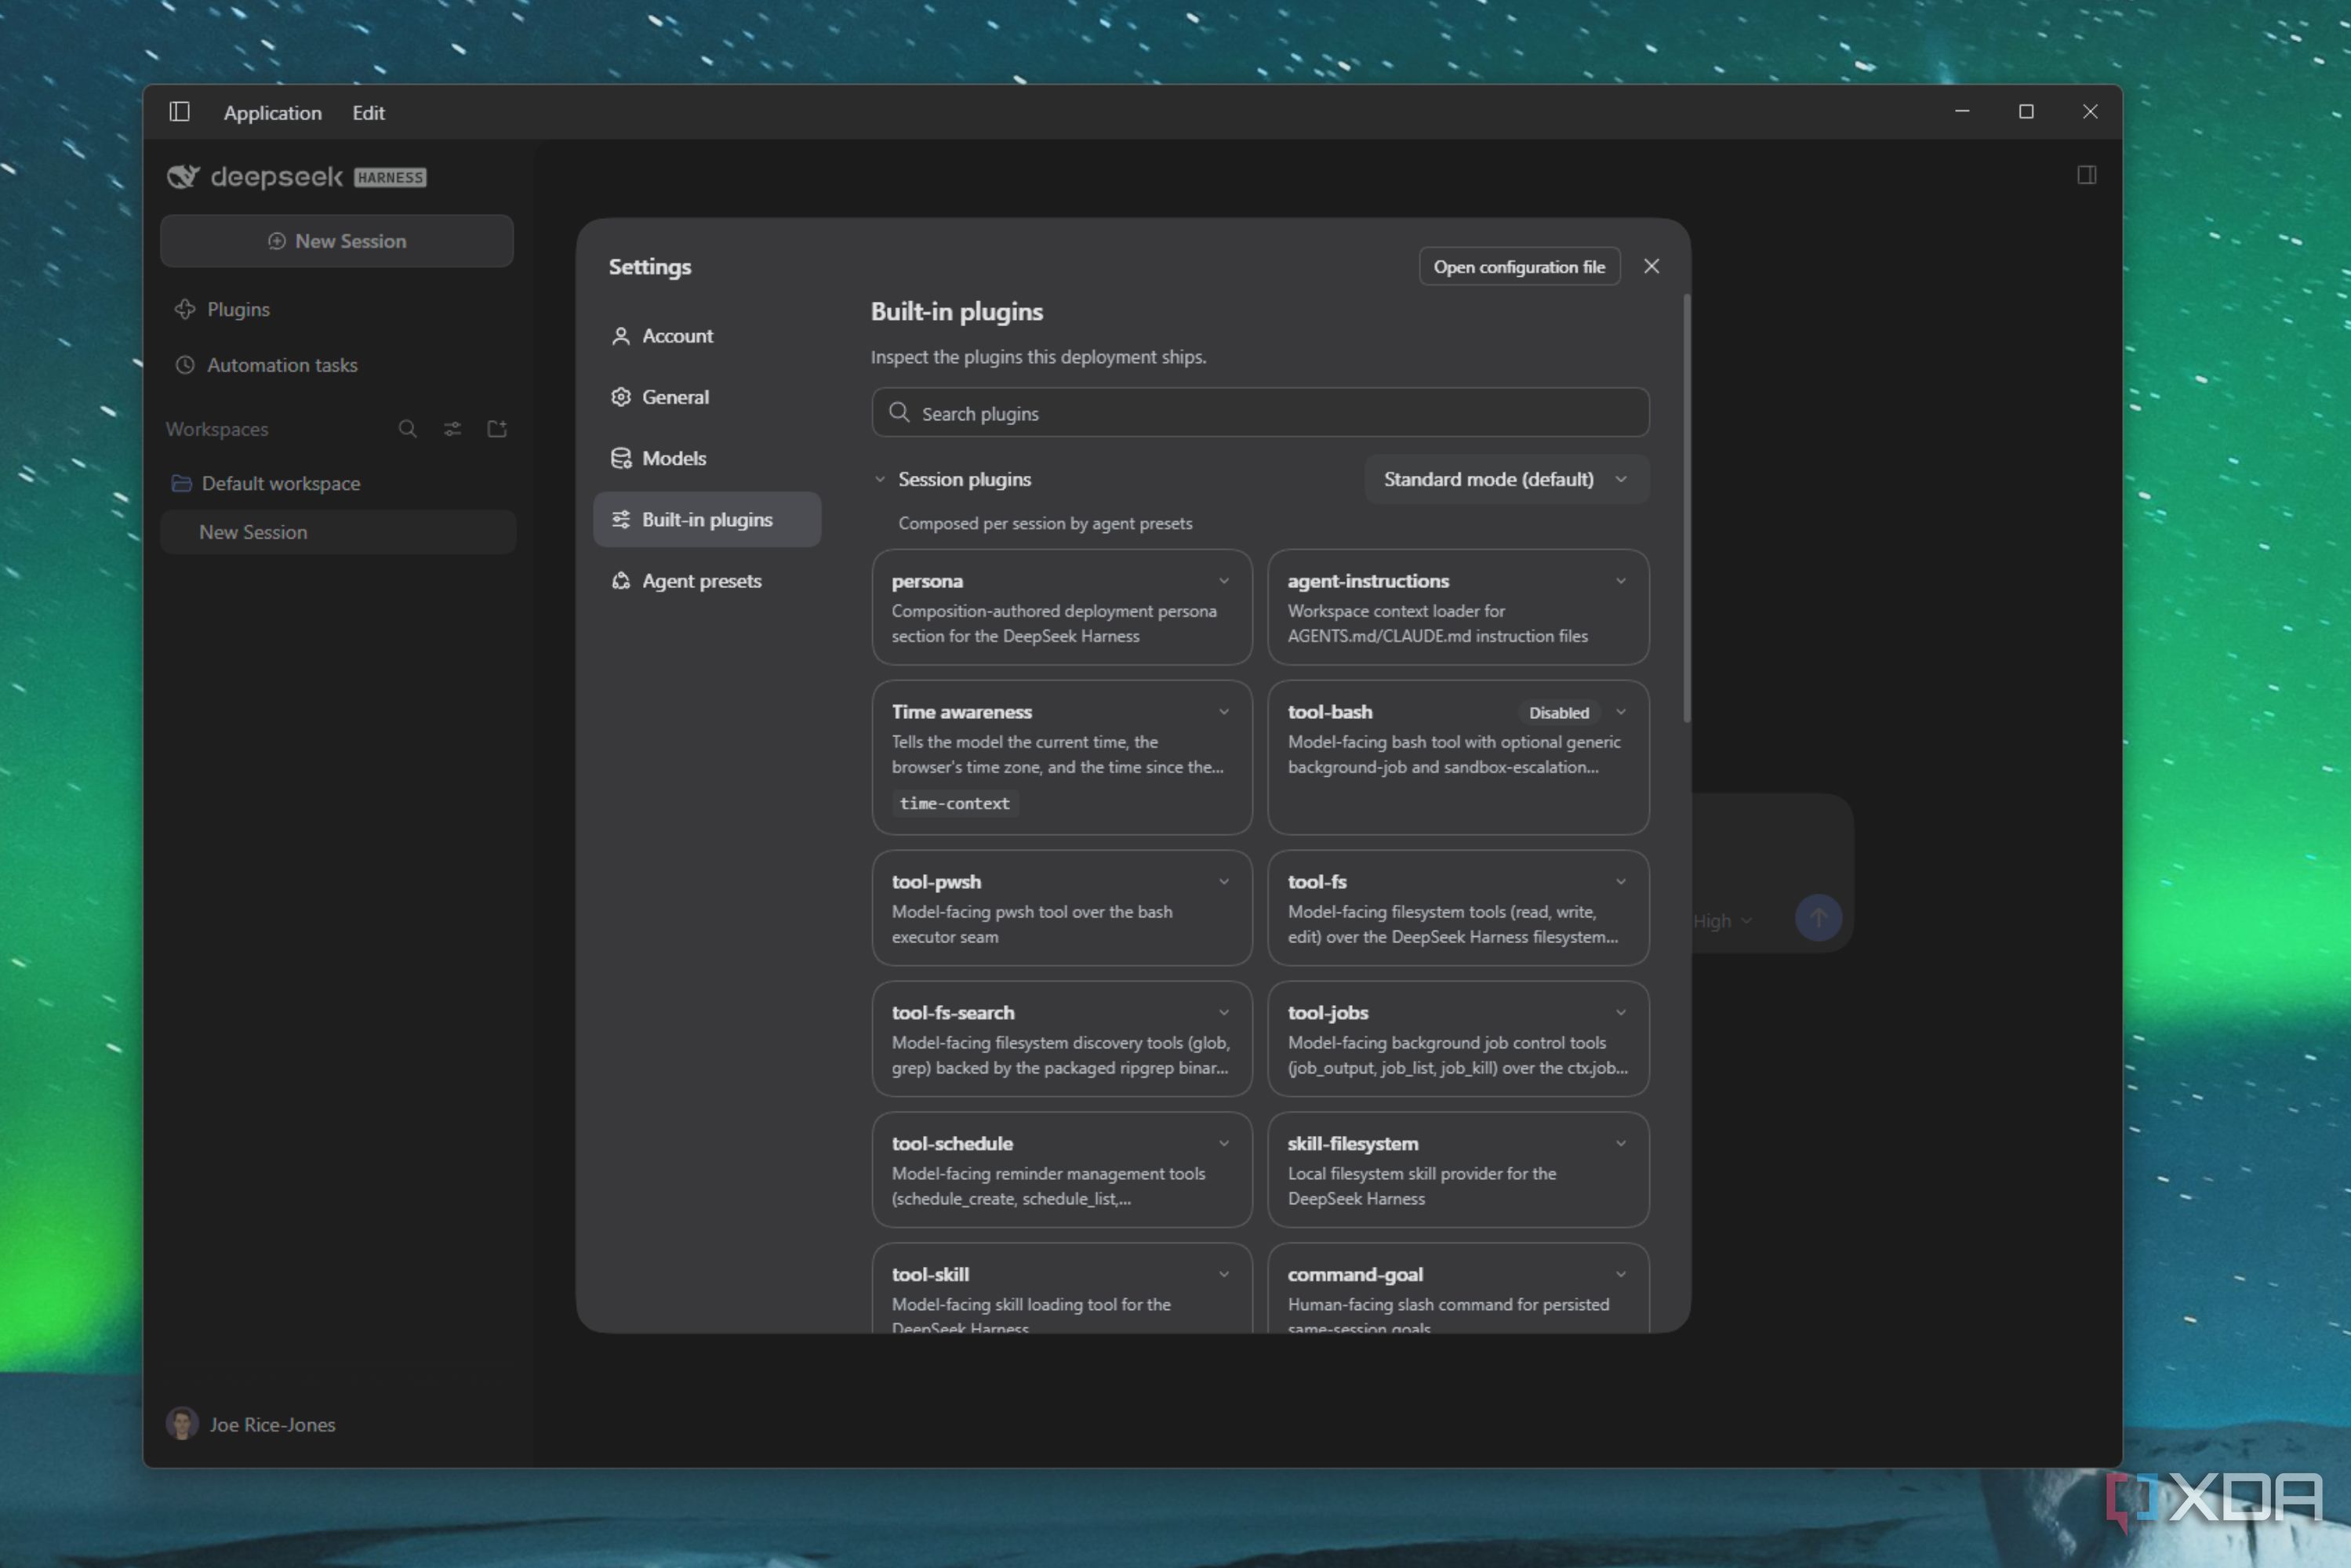Click the Plugins puzzle icon in the sidebar

[x=185, y=309]
